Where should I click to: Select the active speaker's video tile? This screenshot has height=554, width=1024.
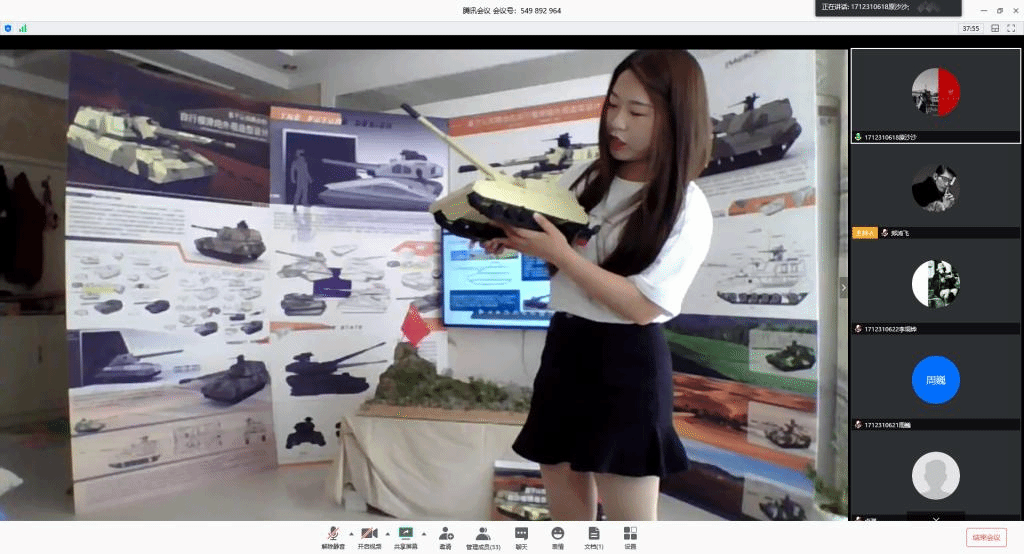(935, 95)
